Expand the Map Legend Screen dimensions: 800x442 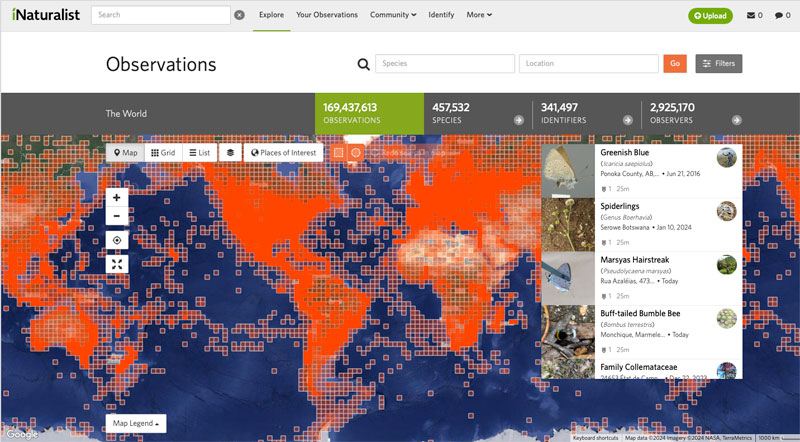pyautogui.click(x=136, y=423)
